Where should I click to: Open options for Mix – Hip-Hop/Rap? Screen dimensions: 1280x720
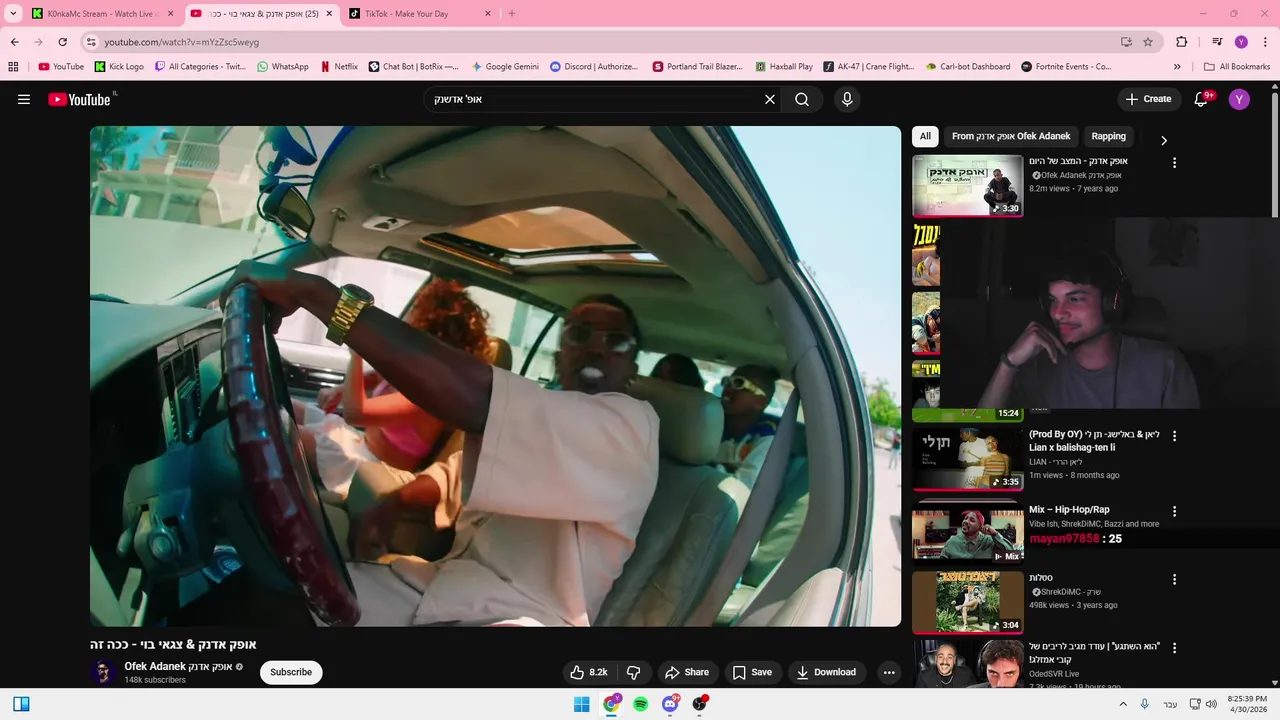coord(1174,511)
